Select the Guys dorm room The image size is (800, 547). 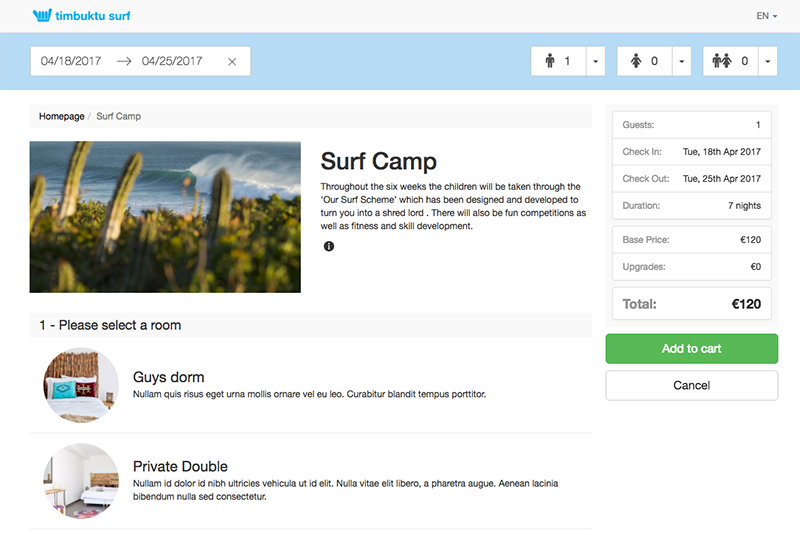point(168,377)
